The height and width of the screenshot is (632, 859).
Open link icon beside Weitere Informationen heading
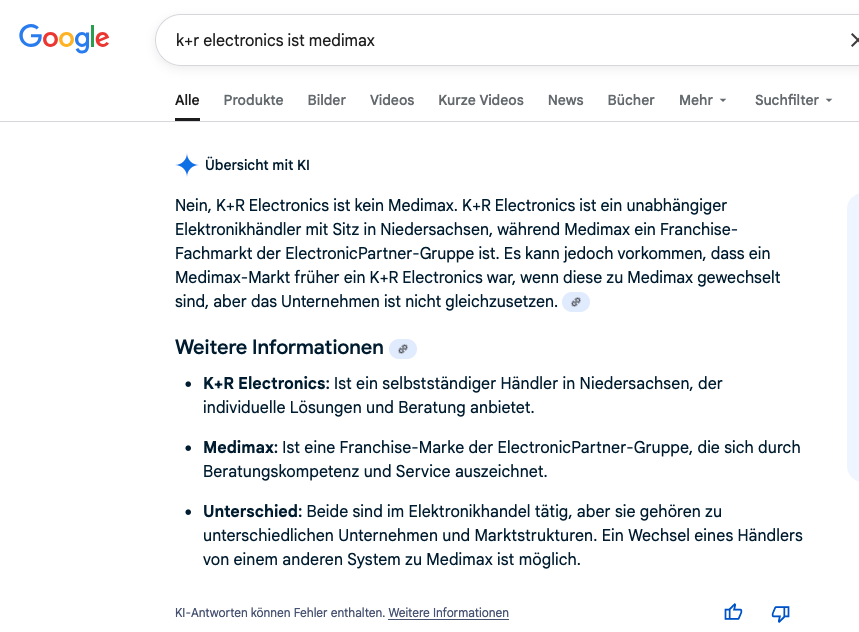point(403,349)
